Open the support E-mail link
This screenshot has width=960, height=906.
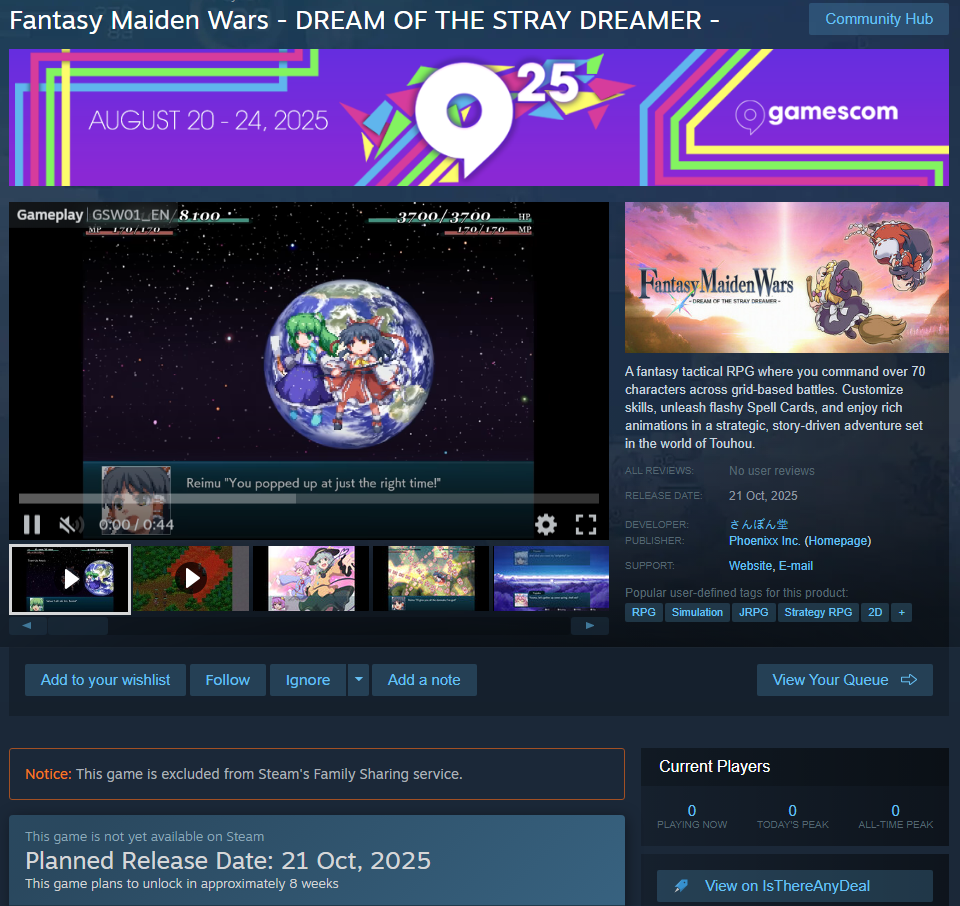(796, 566)
